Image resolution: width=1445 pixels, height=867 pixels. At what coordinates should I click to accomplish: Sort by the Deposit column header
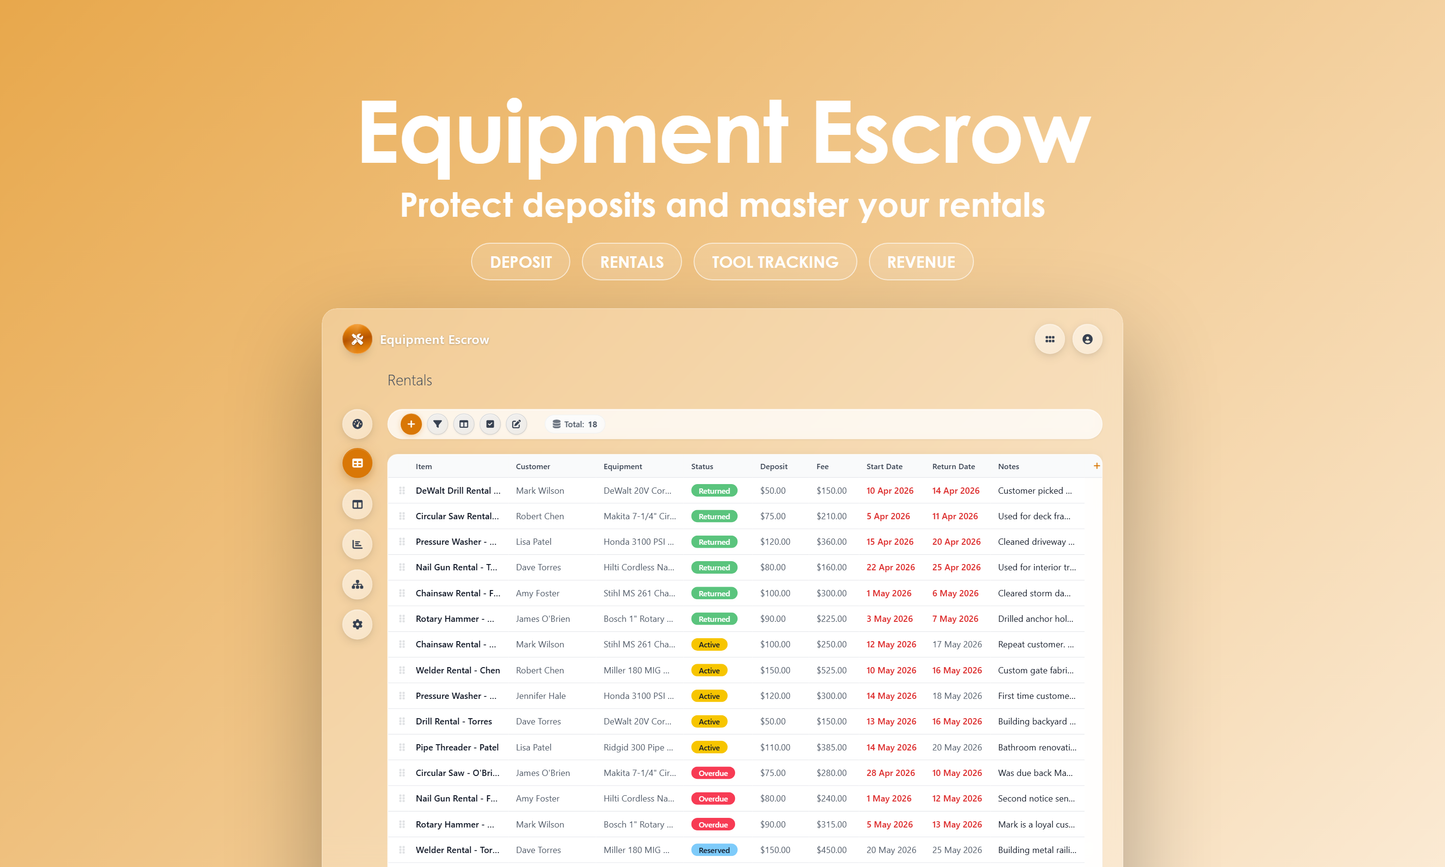pyautogui.click(x=774, y=466)
